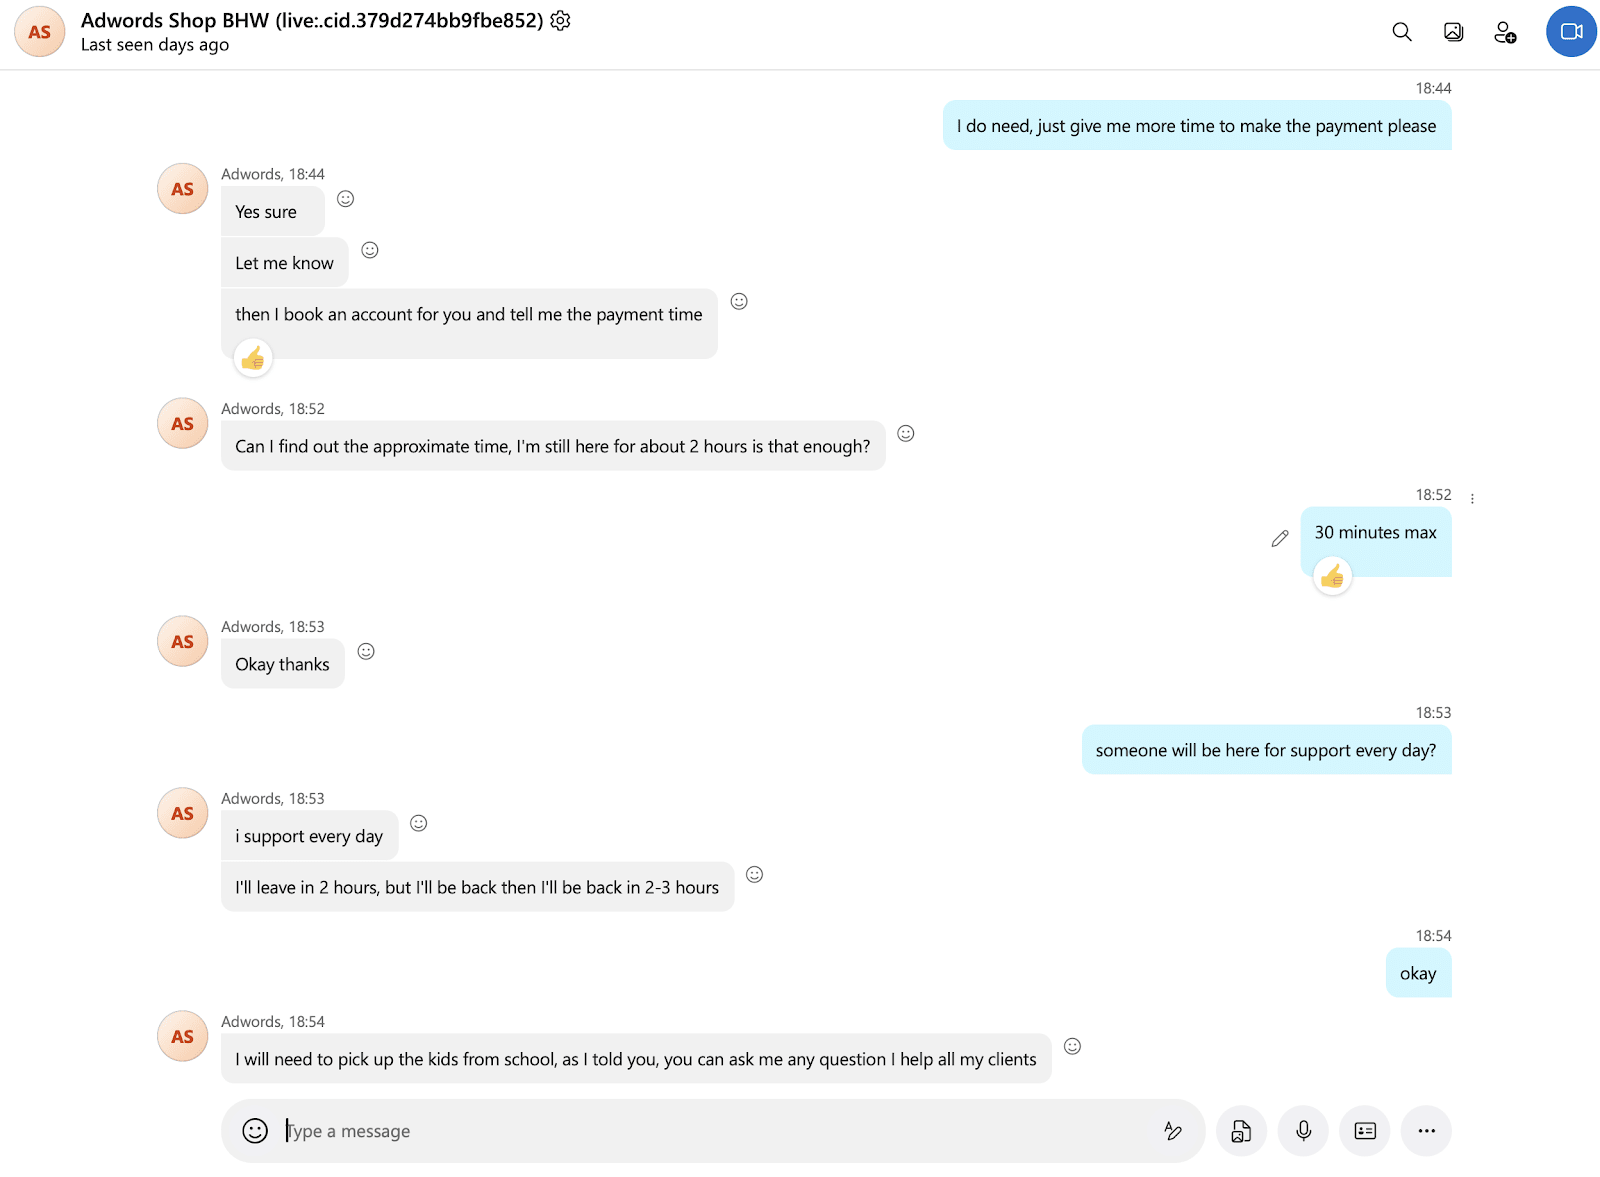Screen dimensions: 1600x1177
Task: Toggle thumbs-up on payment time message
Action: pyautogui.click(x=253, y=357)
